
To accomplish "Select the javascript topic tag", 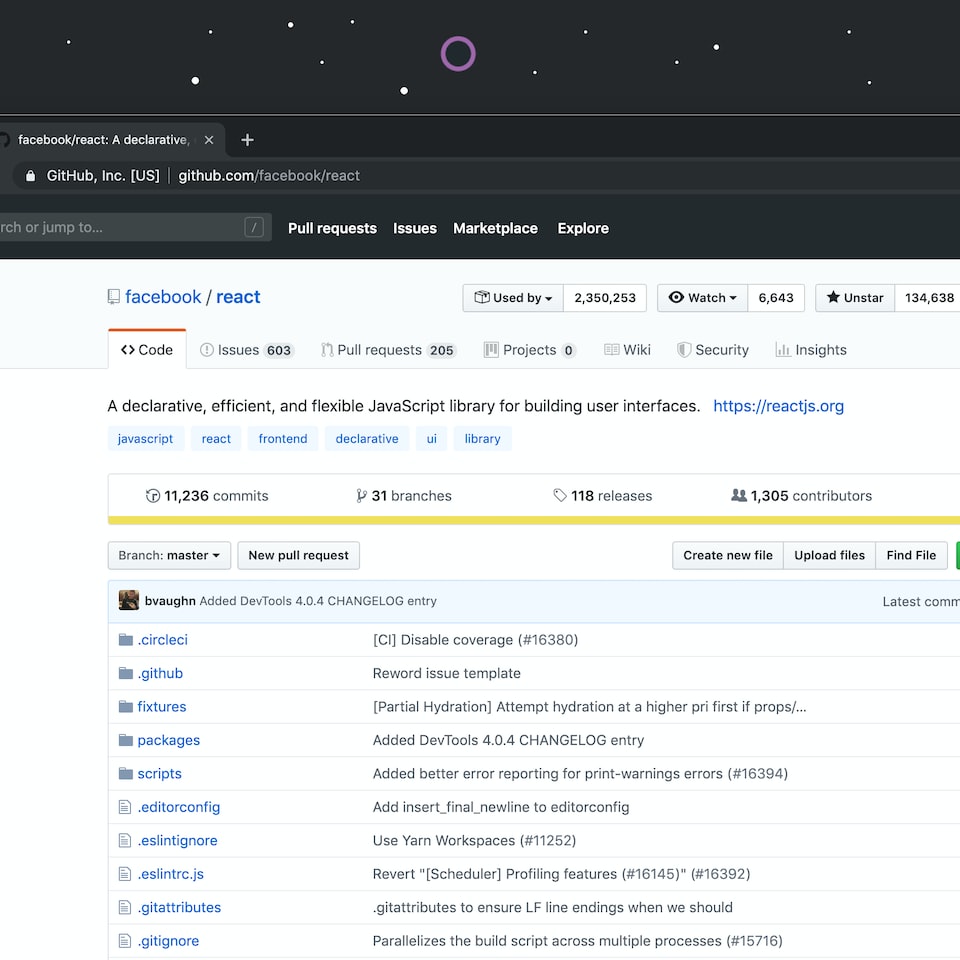I will [x=145, y=439].
